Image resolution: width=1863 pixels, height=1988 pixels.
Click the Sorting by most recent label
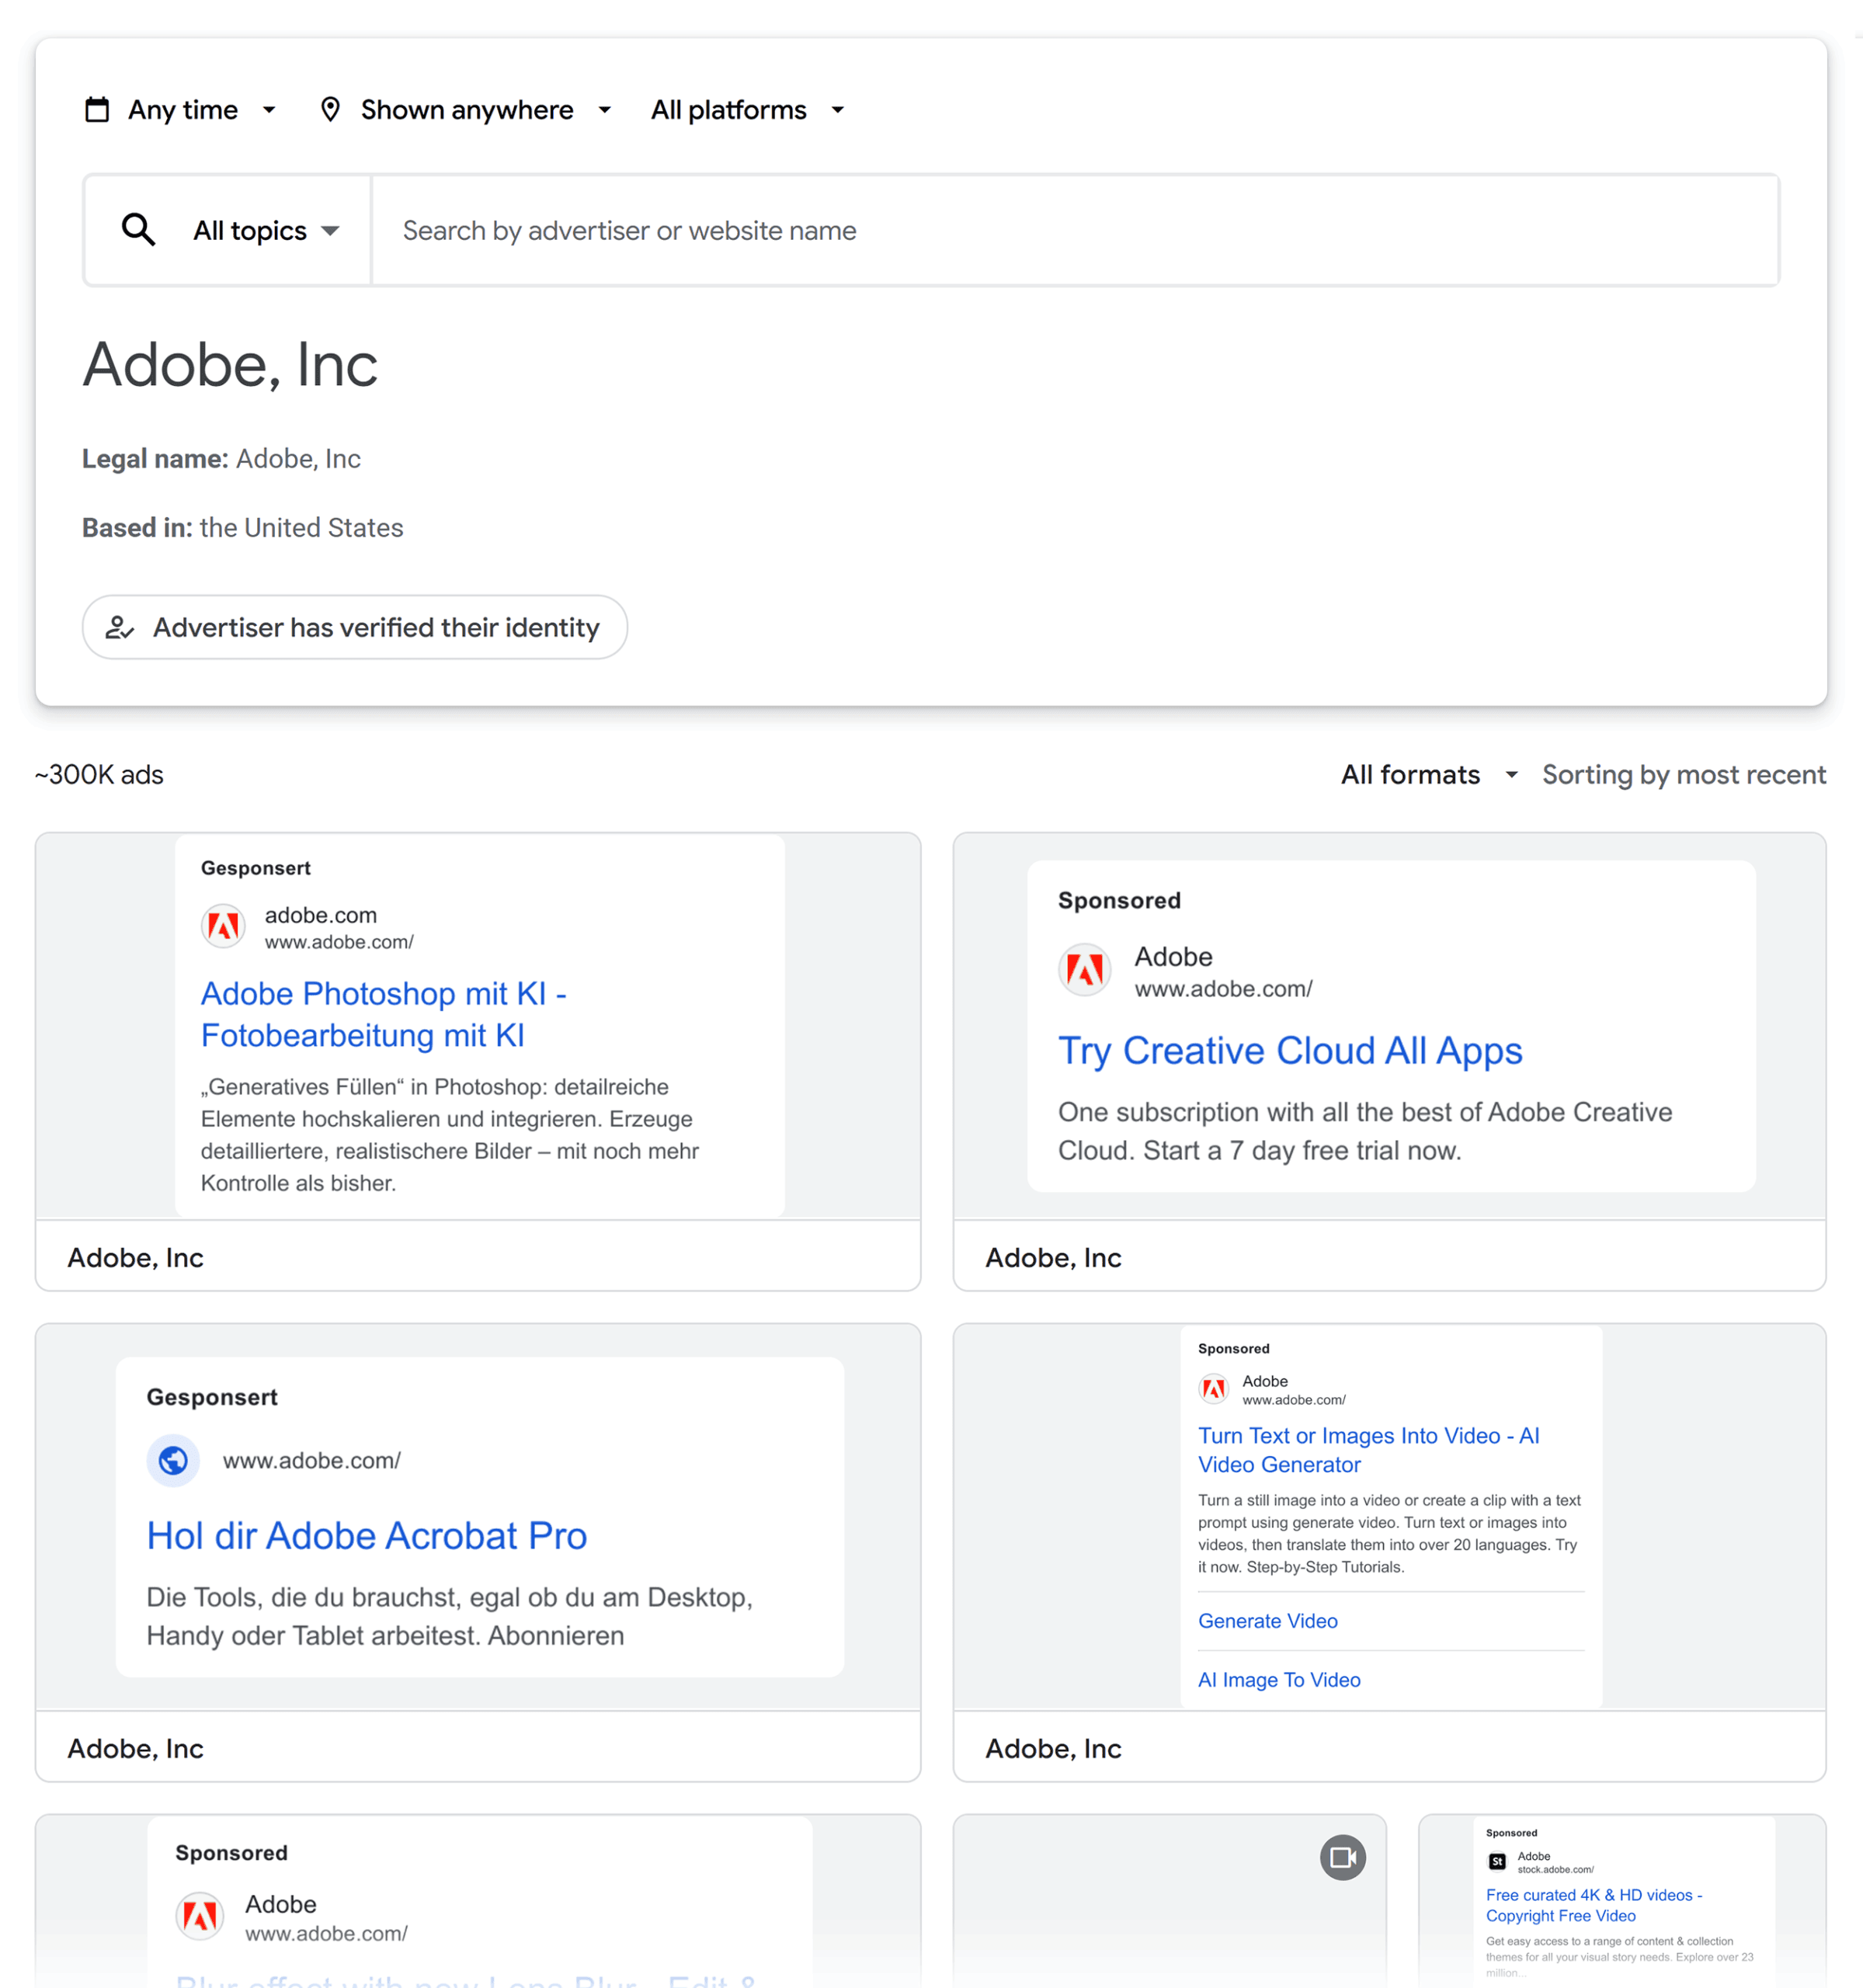click(x=1684, y=775)
